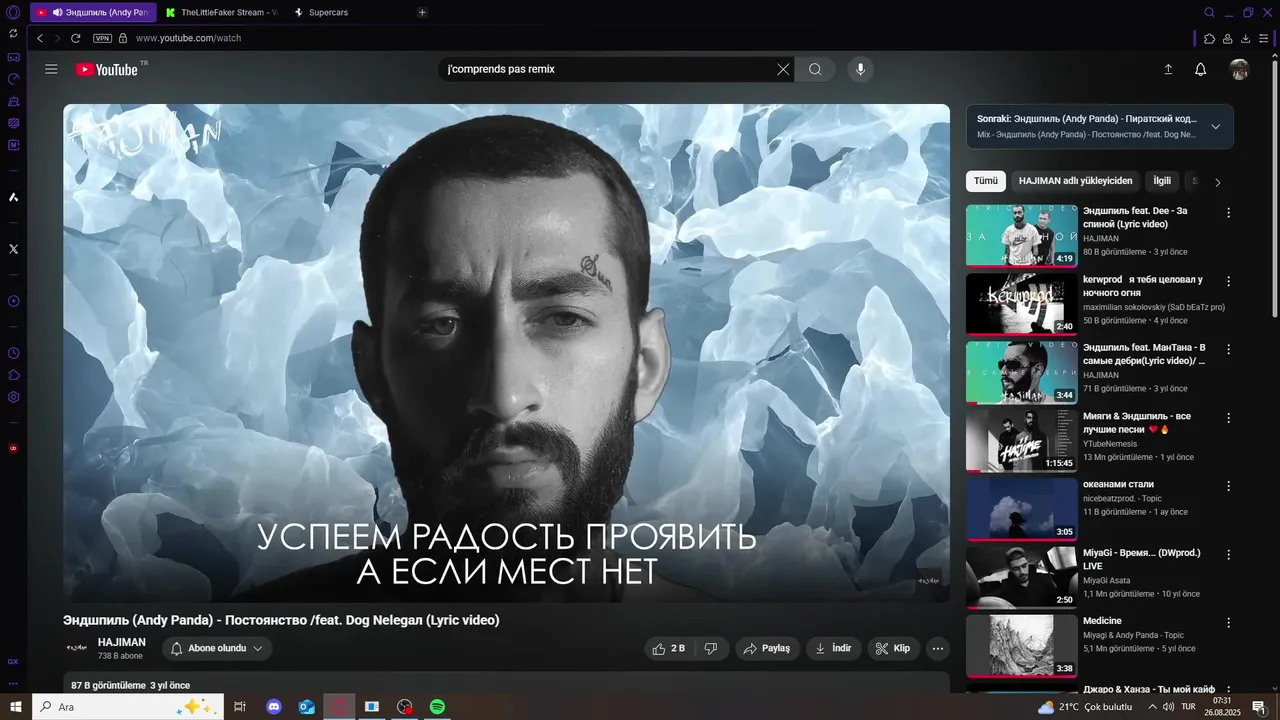Start voice search with the microphone
Screen dimensions: 1280x720
point(860,69)
